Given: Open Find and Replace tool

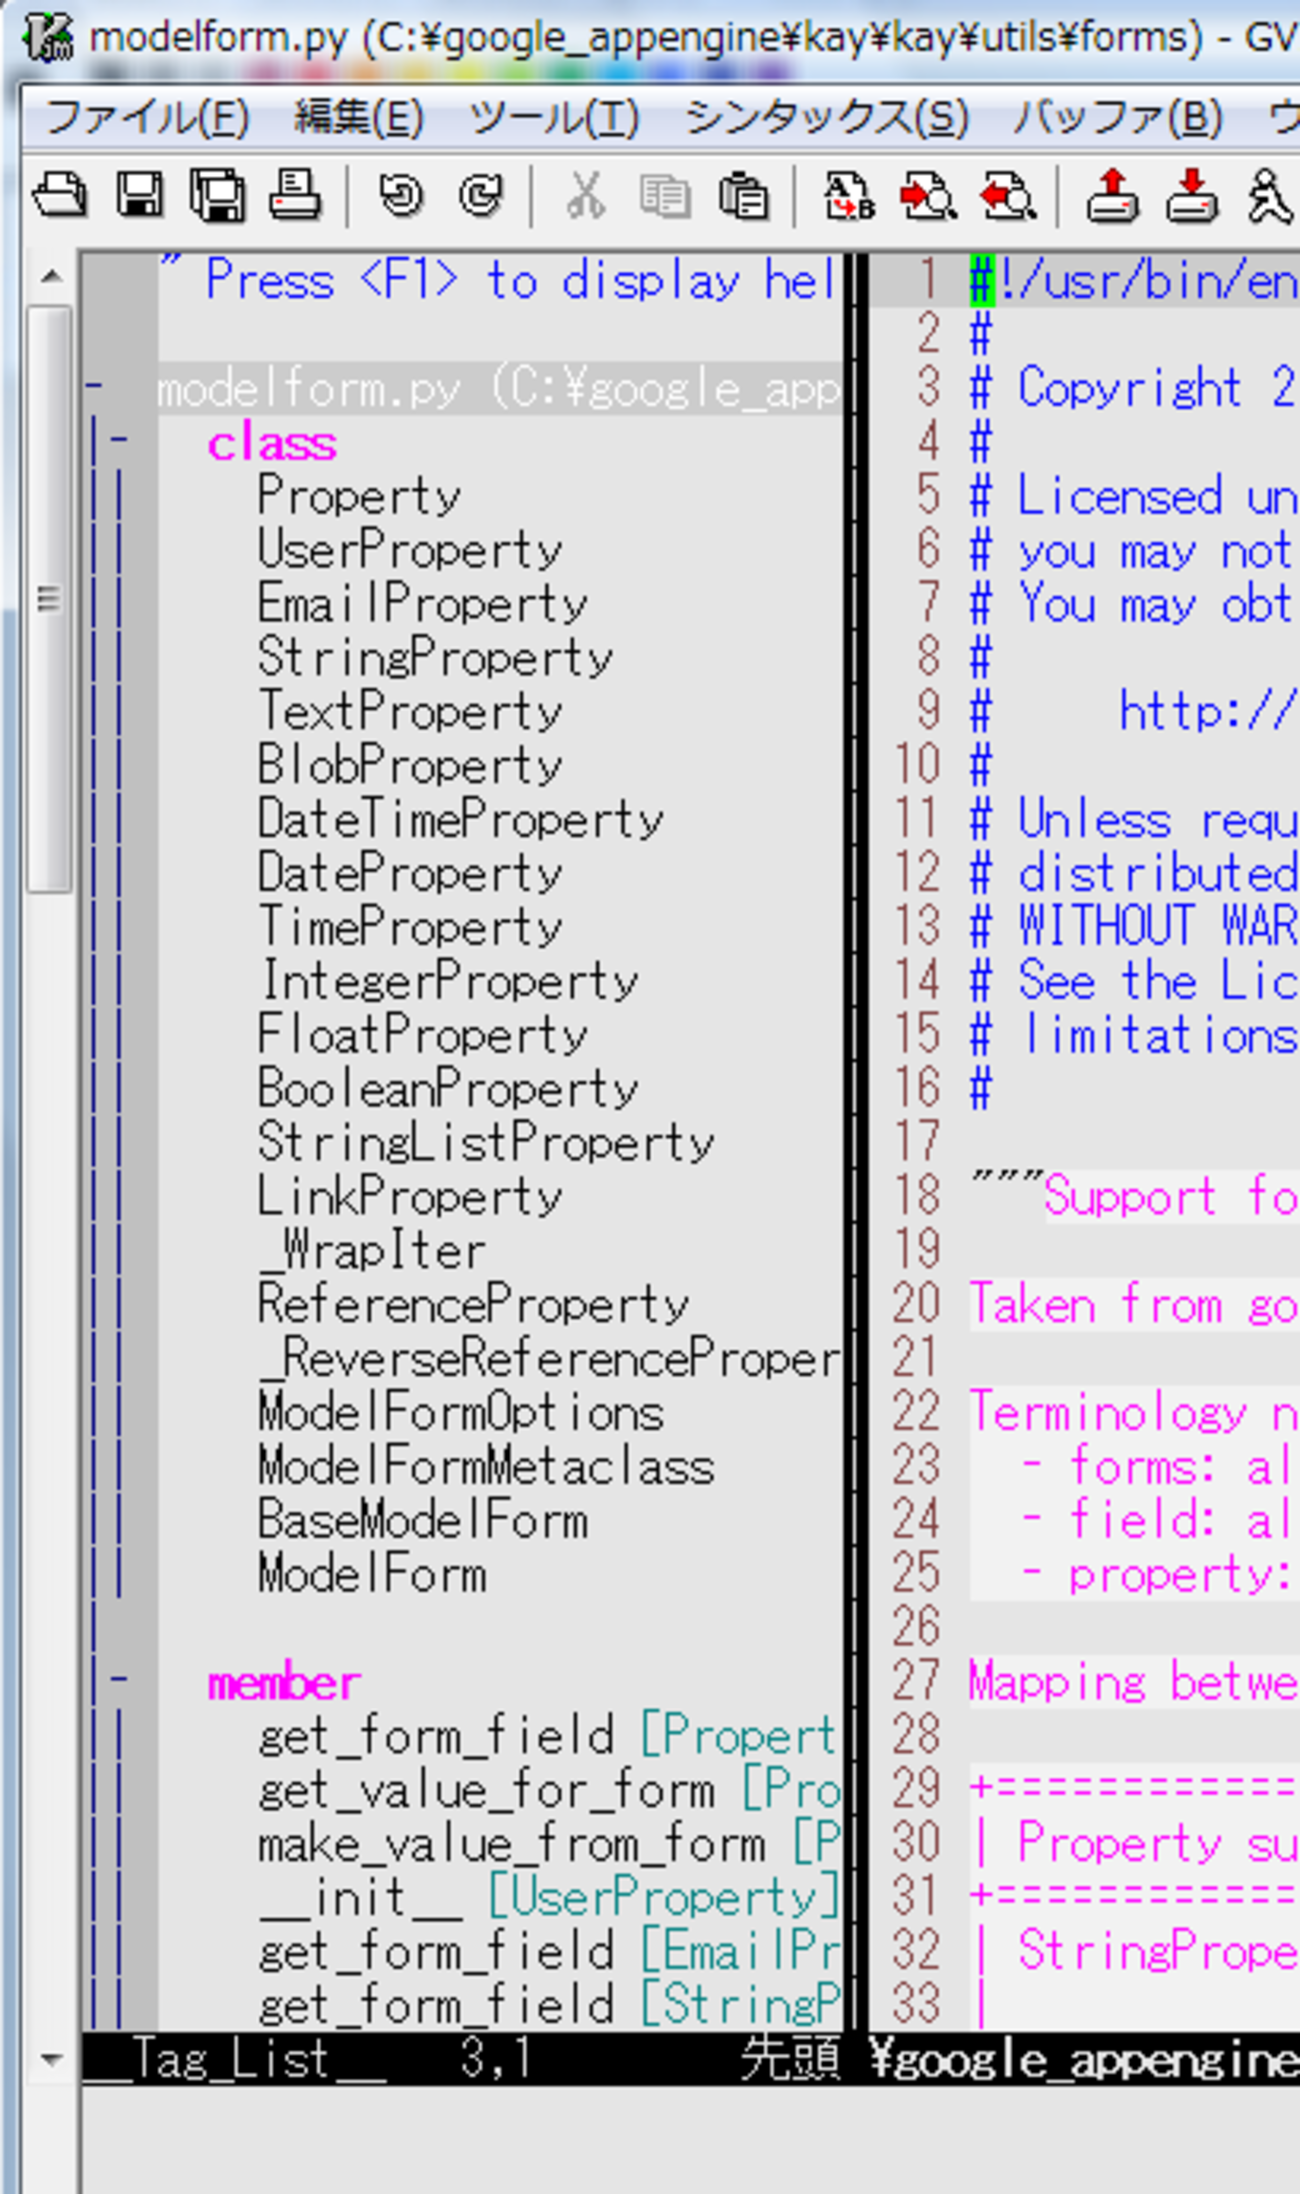Looking at the screenshot, I should click(x=849, y=195).
